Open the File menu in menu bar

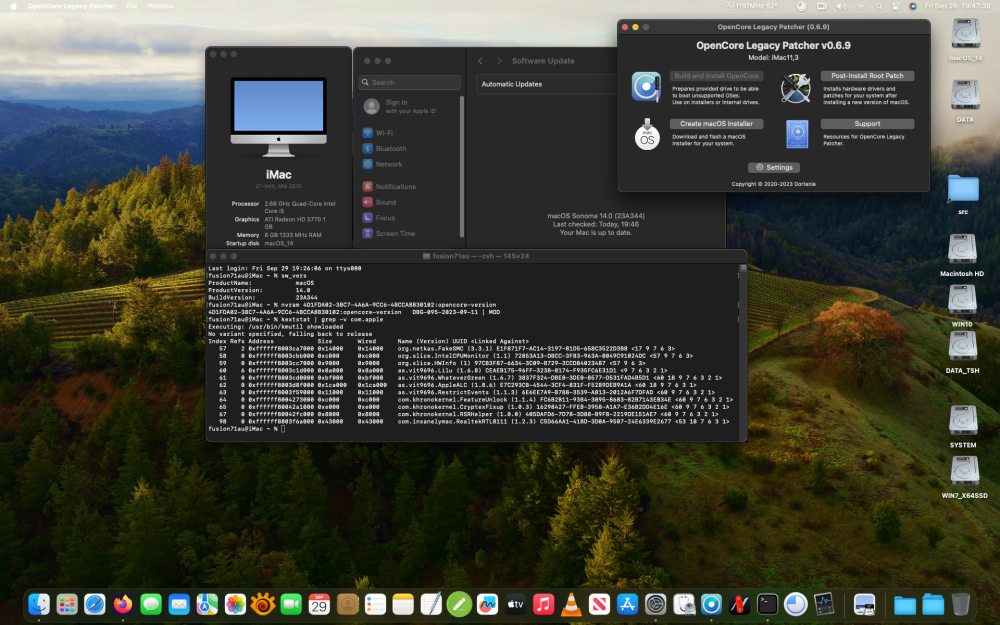tap(131, 6)
